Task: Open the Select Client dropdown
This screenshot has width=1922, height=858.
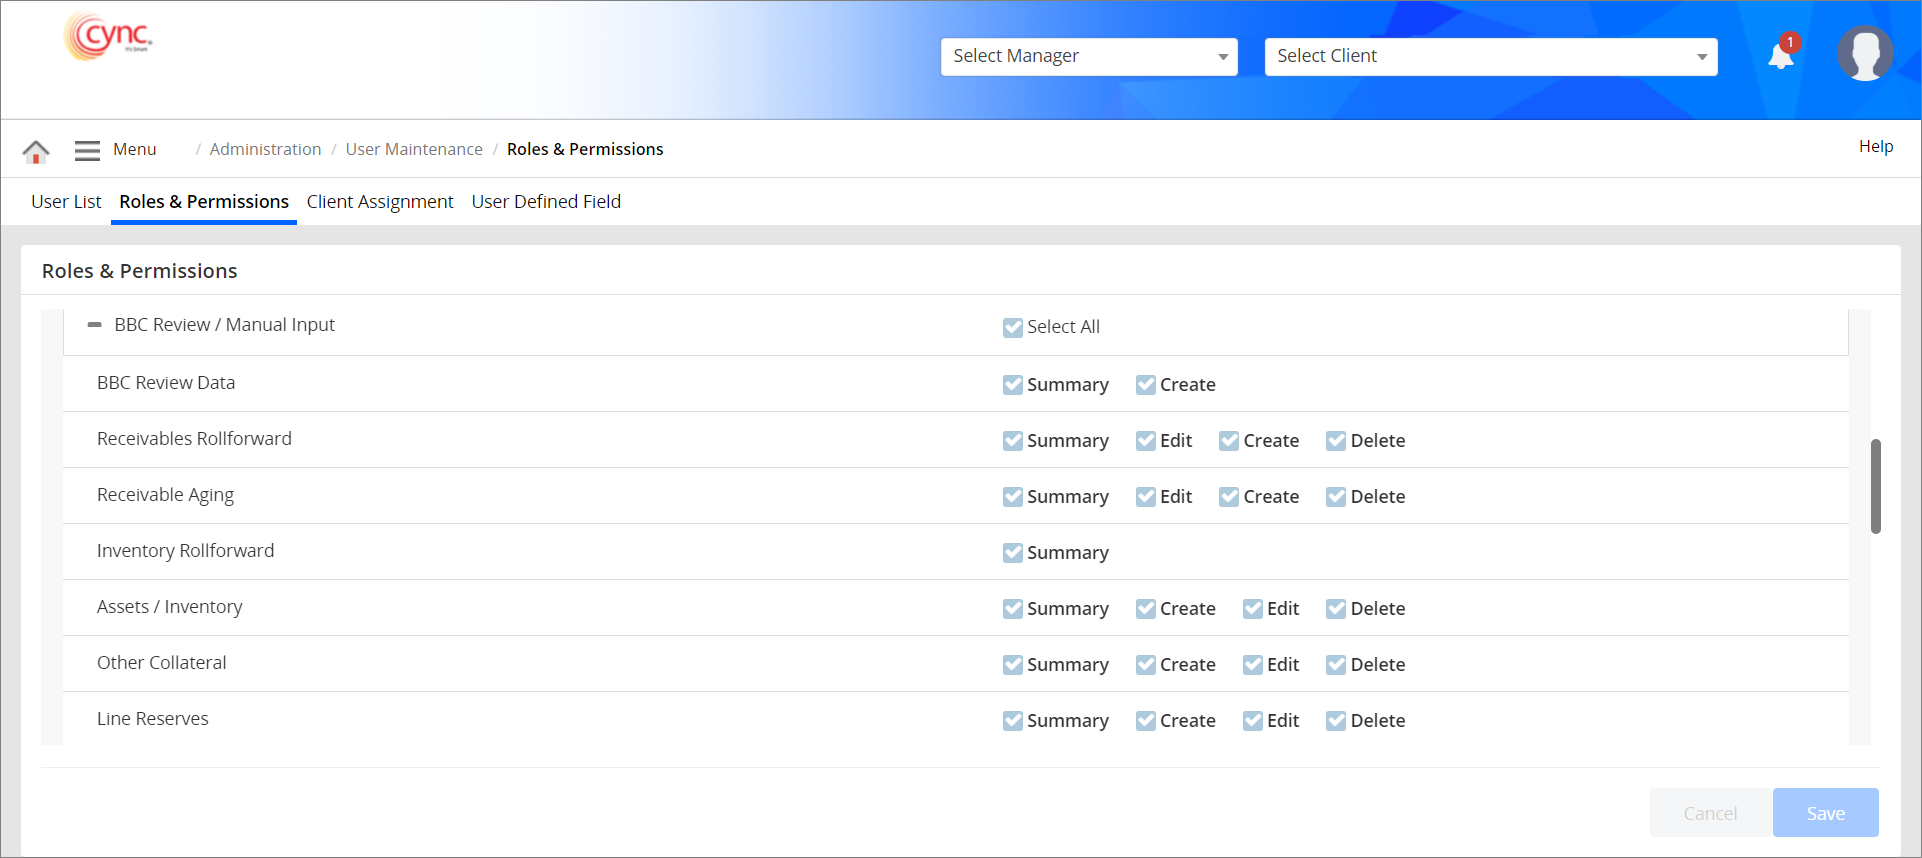Action: click(1490, 57)
